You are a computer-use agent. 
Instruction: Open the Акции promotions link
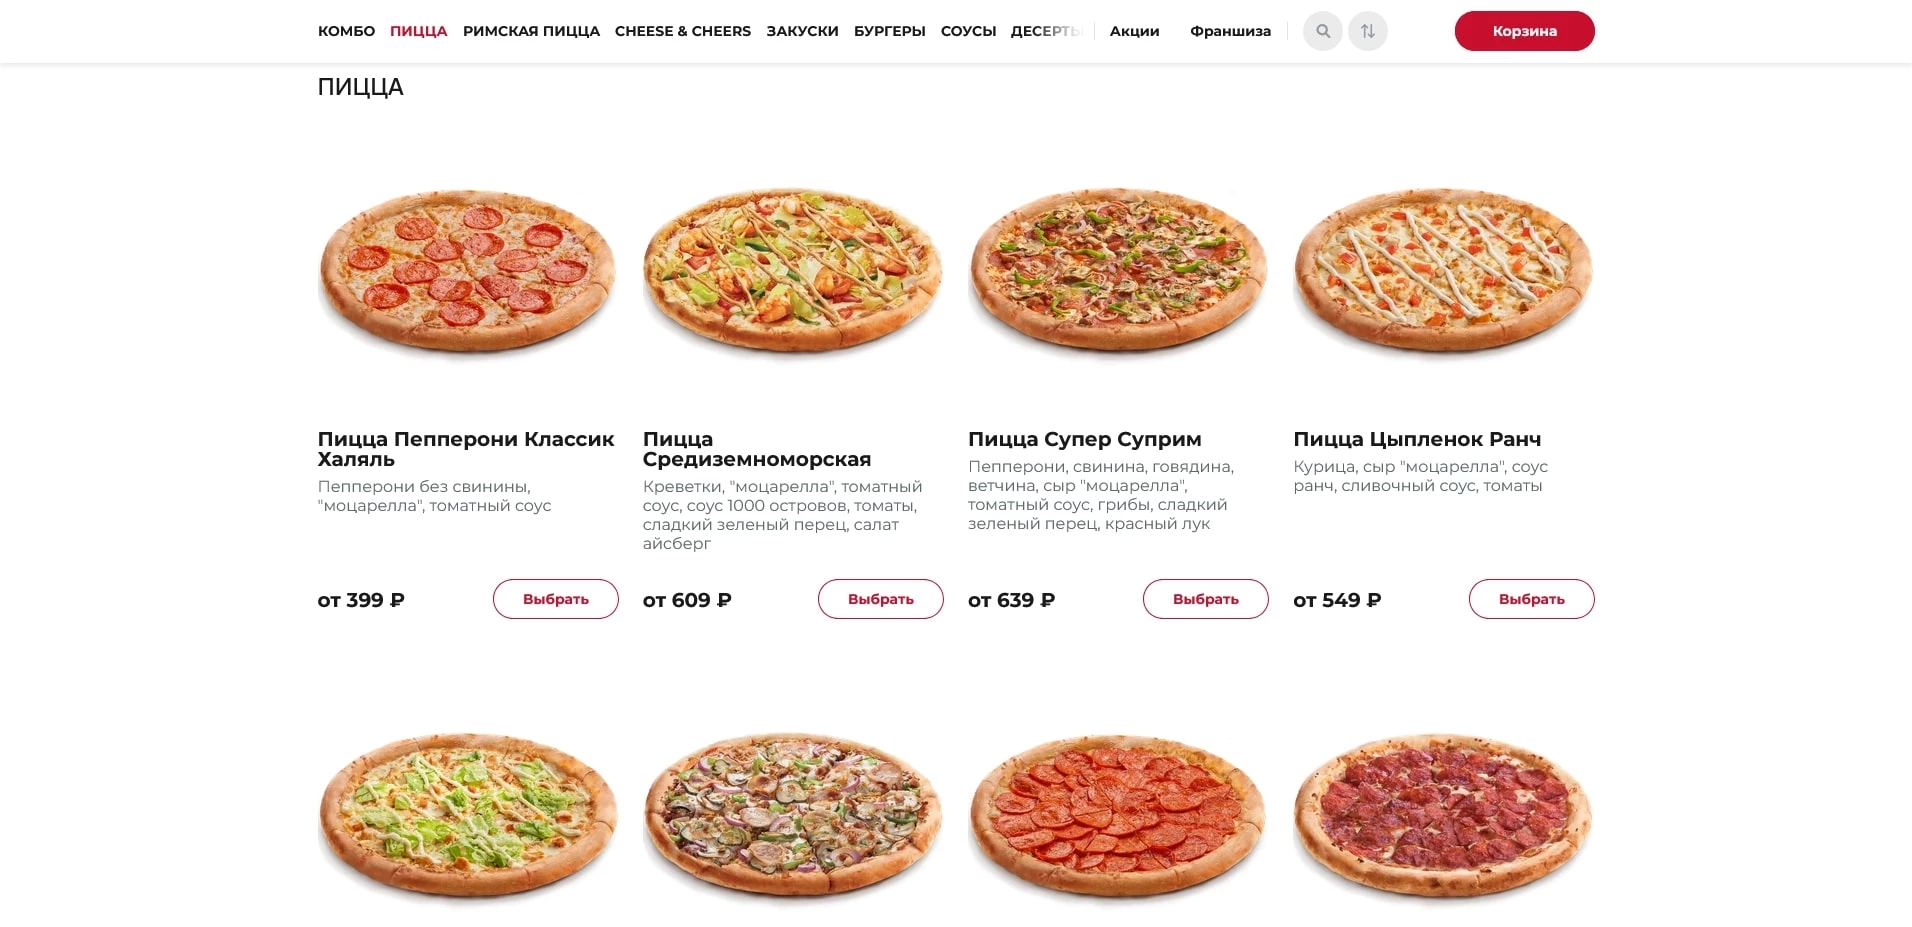[1134, 31]
